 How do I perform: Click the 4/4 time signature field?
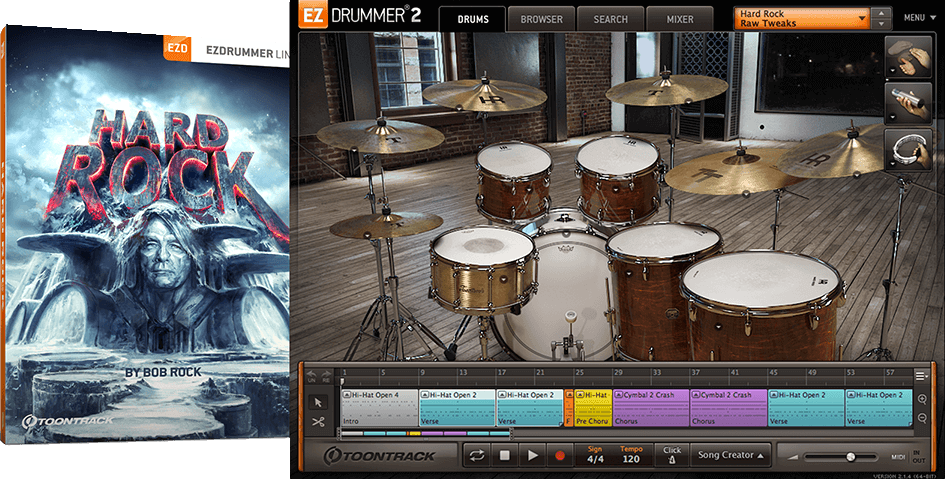pyautogui.click(x=595, y=455)
